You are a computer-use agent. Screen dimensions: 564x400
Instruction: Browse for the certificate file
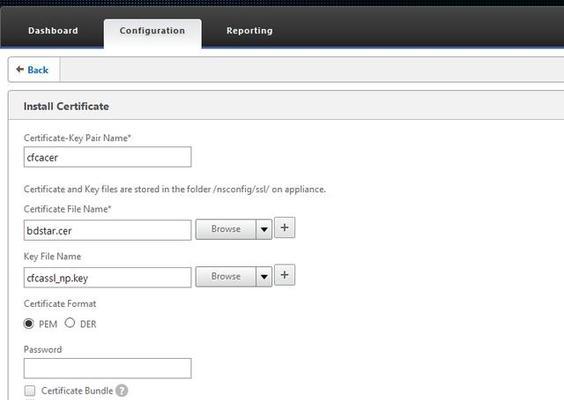pyautogui.click(x=226, y=229)
